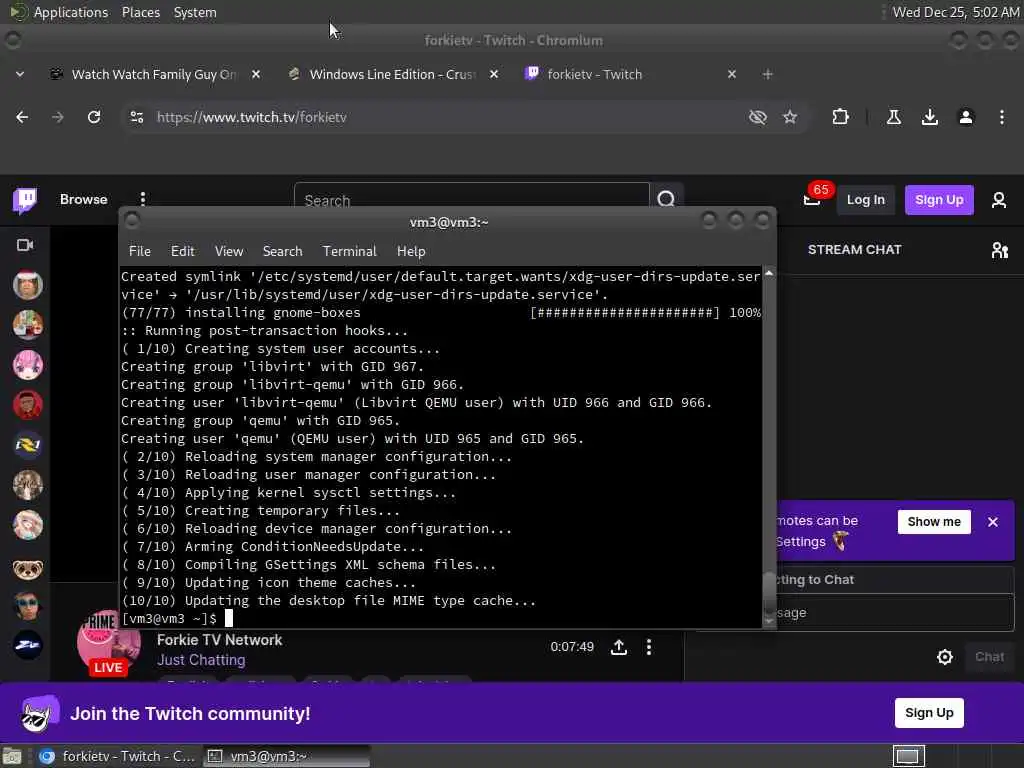
Task: Open the stream more options dots near timer
Action: pyautogui.click(x=648, y=647)
